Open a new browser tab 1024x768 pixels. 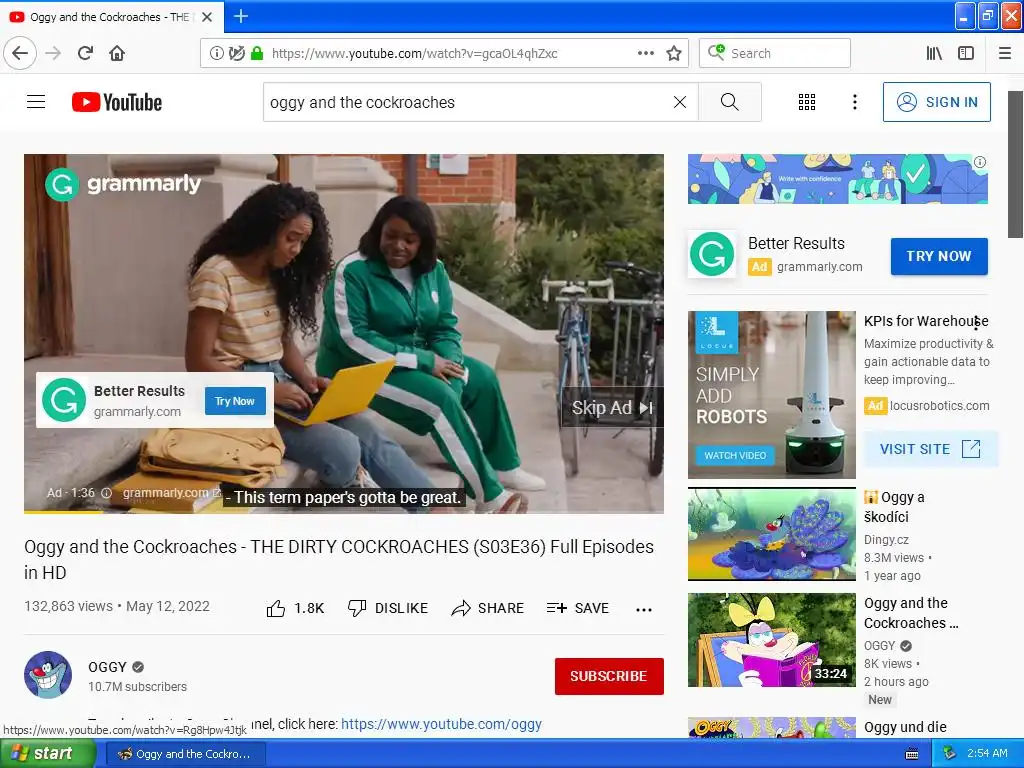tap(240, 16)
